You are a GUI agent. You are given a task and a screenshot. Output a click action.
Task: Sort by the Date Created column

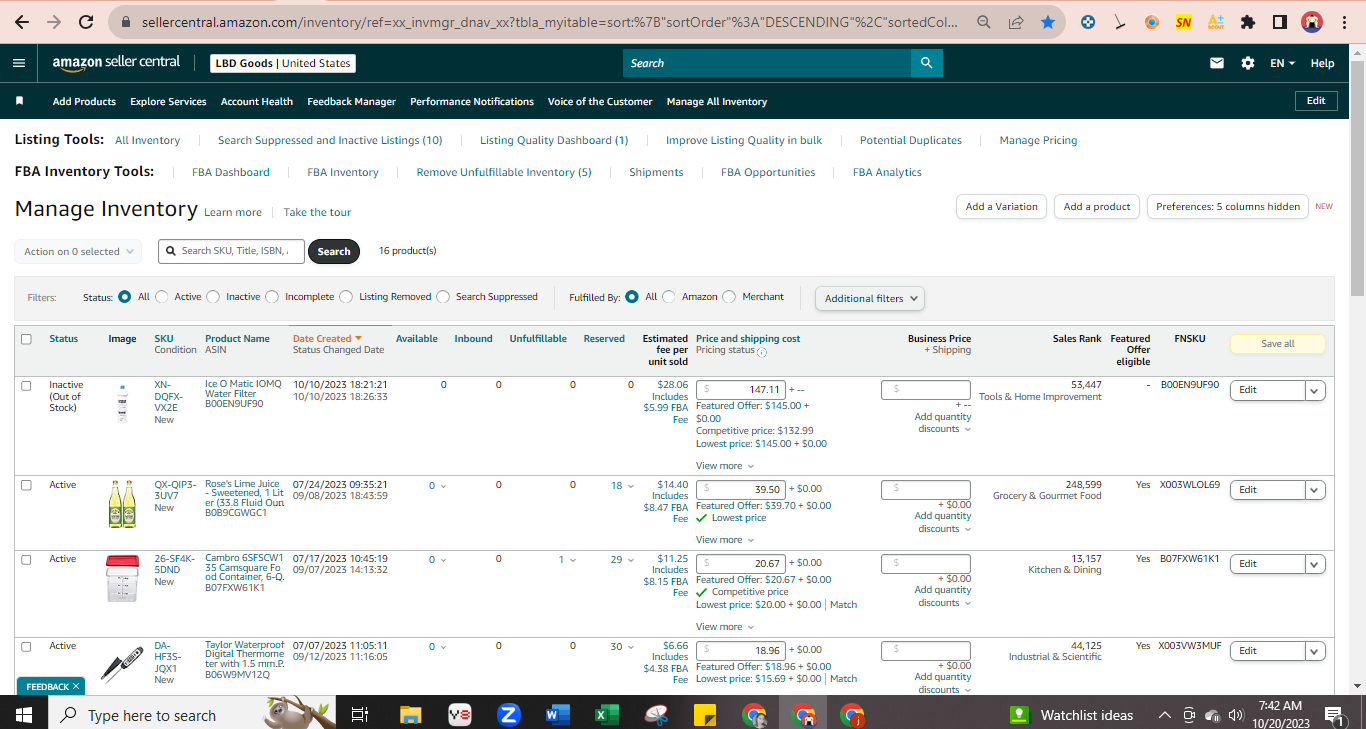point(327,339)
